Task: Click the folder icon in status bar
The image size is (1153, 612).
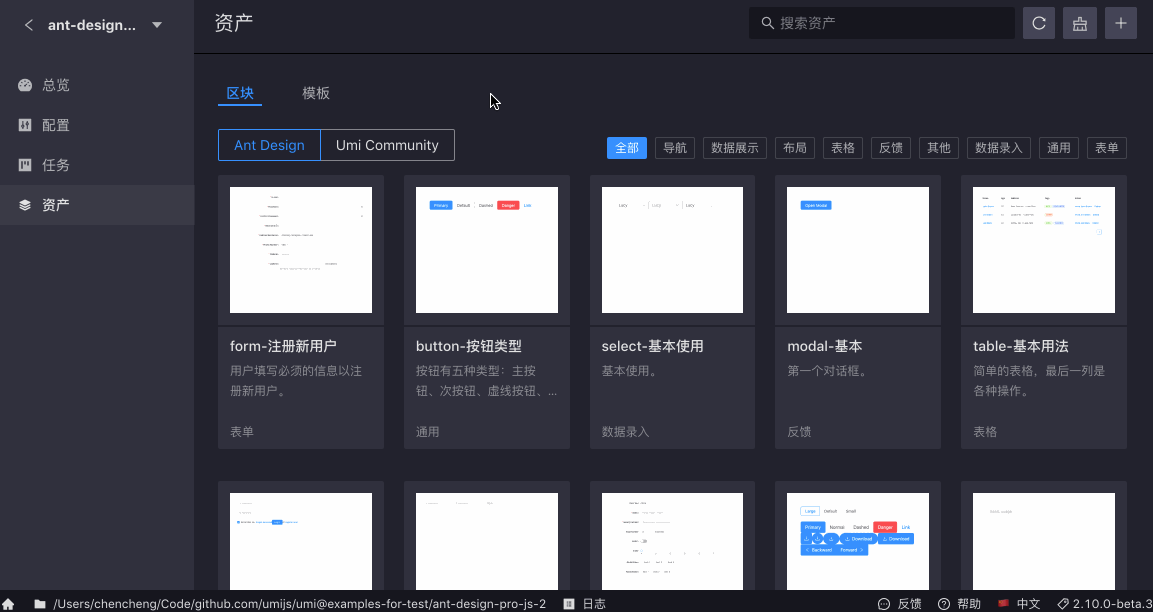Action: (x=40, y=604)
